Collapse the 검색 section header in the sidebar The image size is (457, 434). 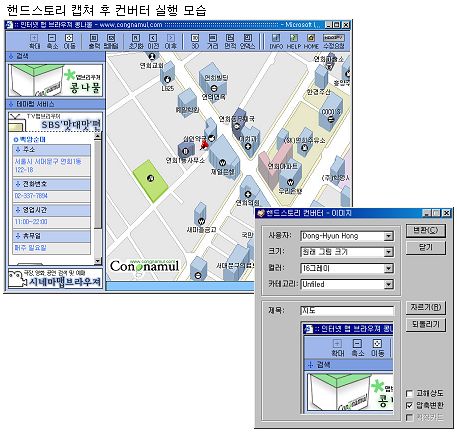click(x=55, y=56)
